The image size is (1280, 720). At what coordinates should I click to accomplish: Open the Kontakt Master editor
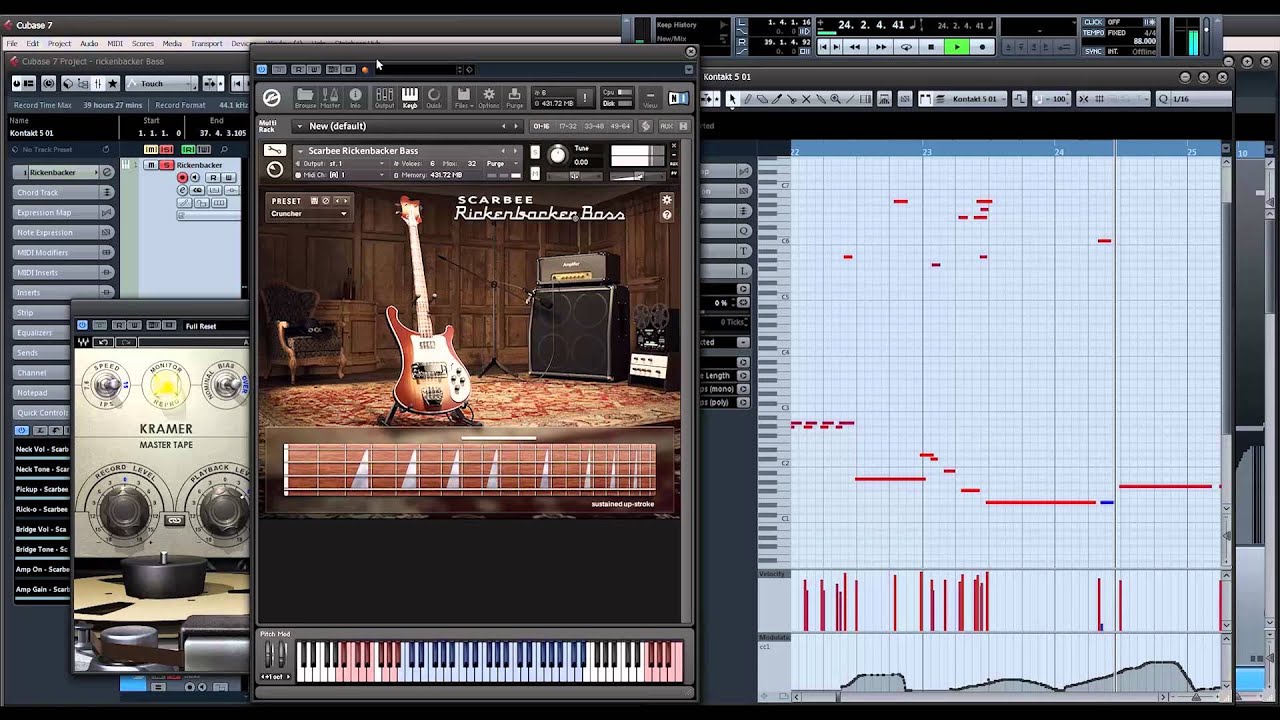pos(330,97)
